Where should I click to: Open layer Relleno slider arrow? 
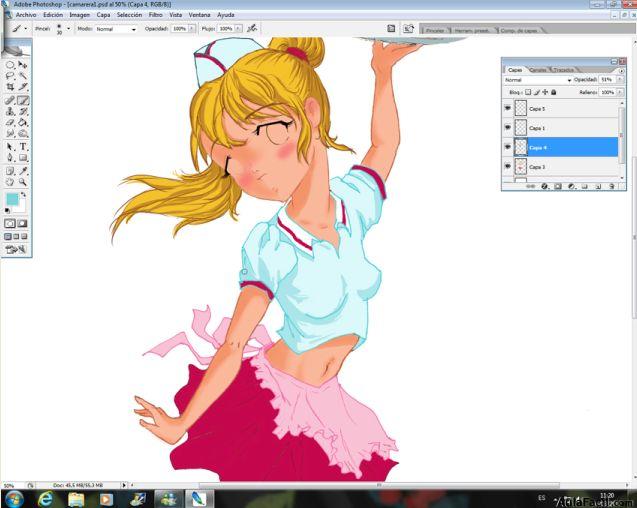[x=620, y=92]
